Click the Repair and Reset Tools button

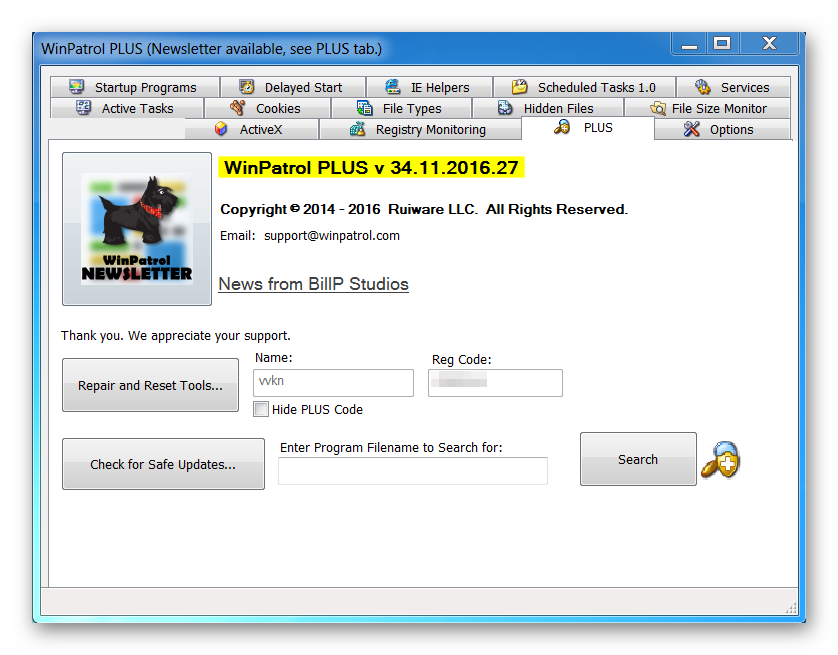pos(150,385)
